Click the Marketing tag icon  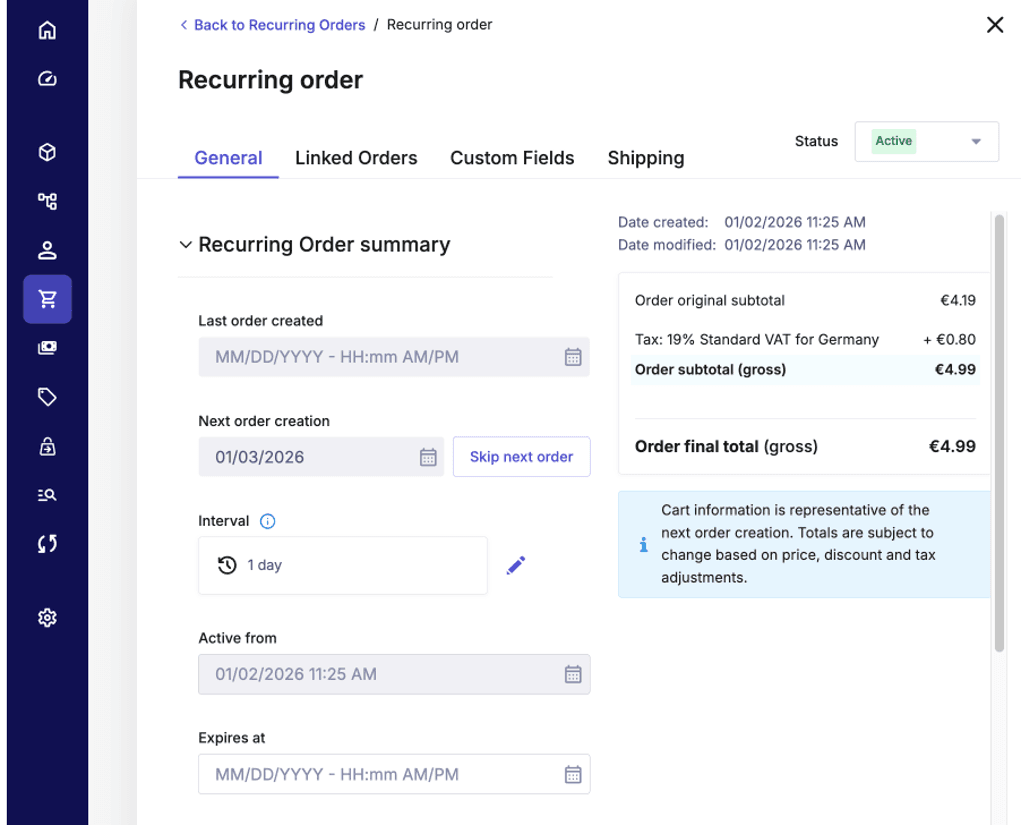point(47,397)
